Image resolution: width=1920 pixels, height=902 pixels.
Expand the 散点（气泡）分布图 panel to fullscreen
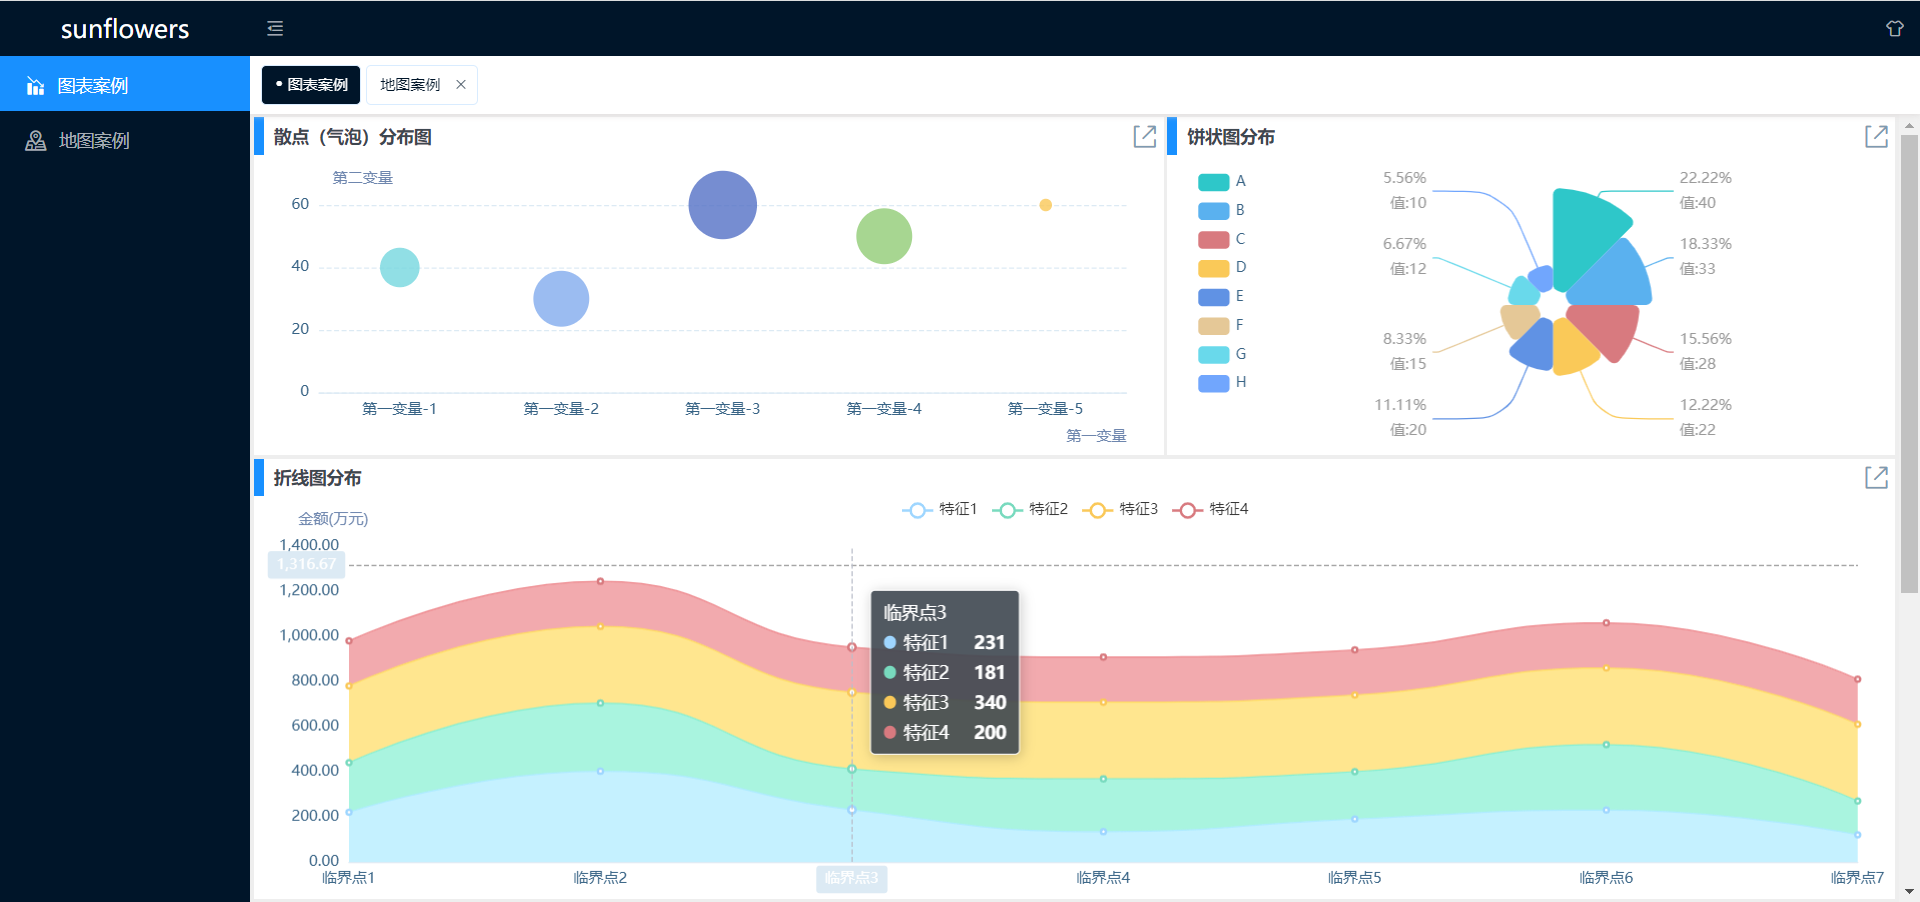click(x=1144, y=137)
